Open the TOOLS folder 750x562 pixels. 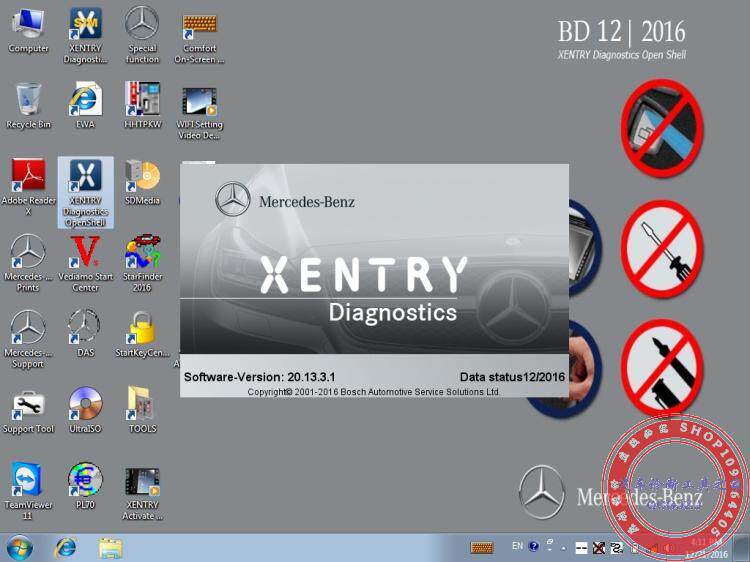point(142,410)
